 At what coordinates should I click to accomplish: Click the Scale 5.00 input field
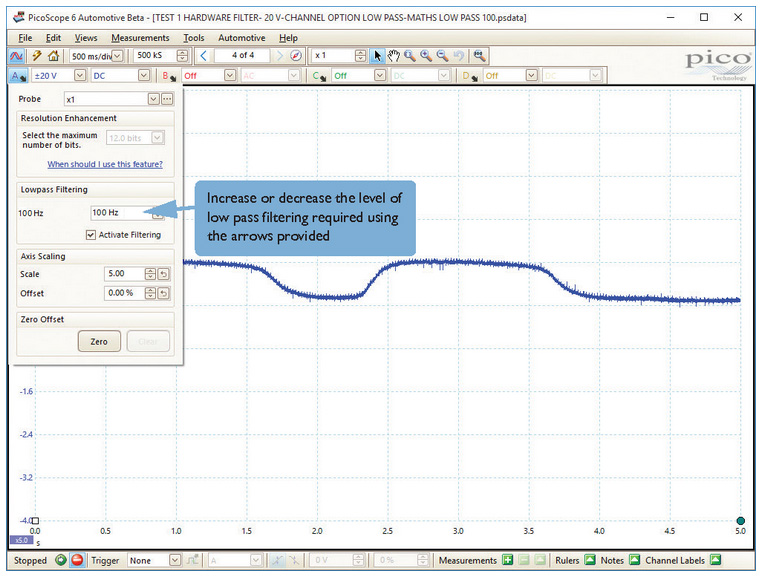tap(124, 274)
